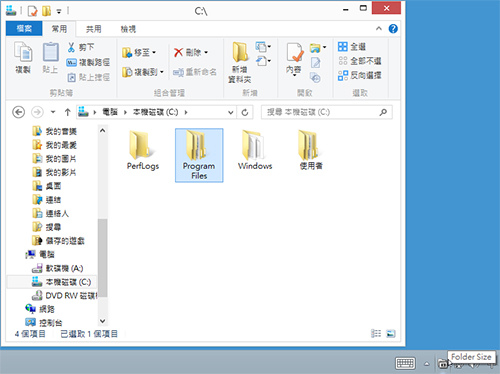500x374 pixels.
Task: Select 電腦 in navigation pane
Action: tap(40, 254)
